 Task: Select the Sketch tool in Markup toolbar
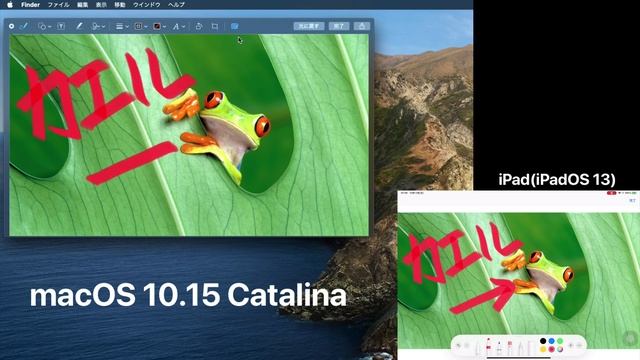24,26
